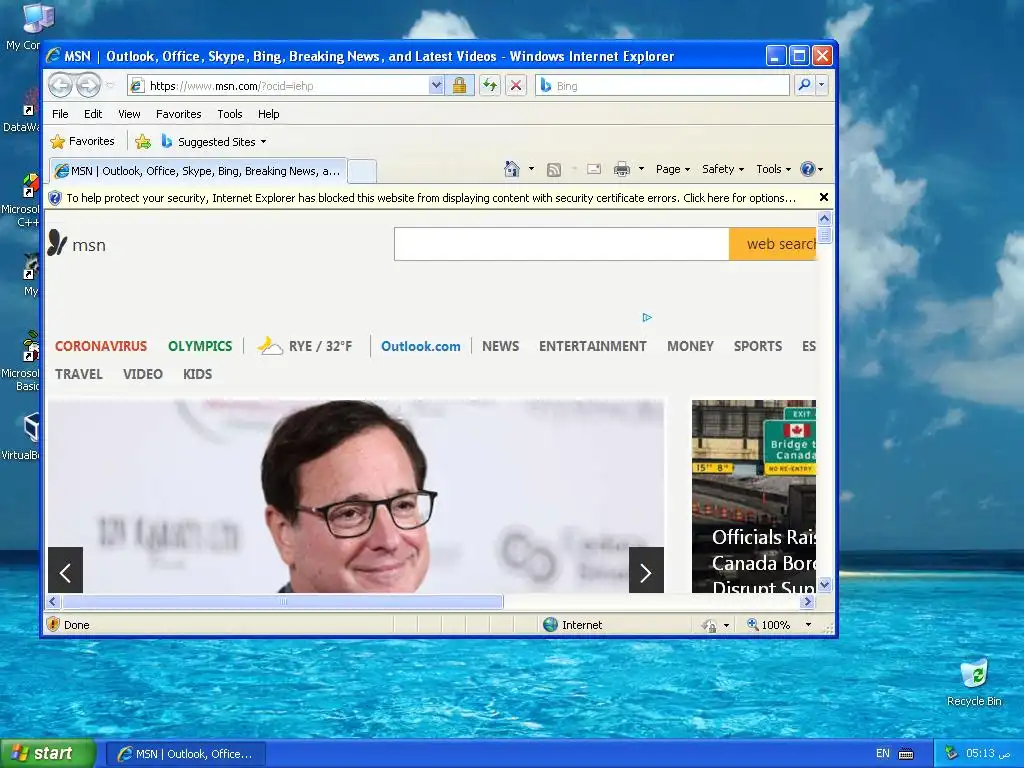Image resolution: width=1024 pixels, height=768 pixels.
Task: Click next slide arrow on carousel
Action: [x=646, y=570]
